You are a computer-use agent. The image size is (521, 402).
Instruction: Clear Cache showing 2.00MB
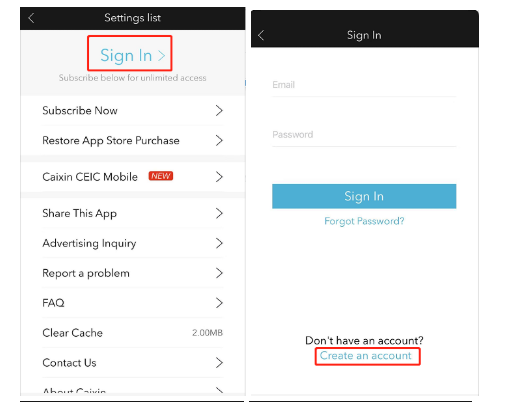pyautogui.click(x=132, y=333)
